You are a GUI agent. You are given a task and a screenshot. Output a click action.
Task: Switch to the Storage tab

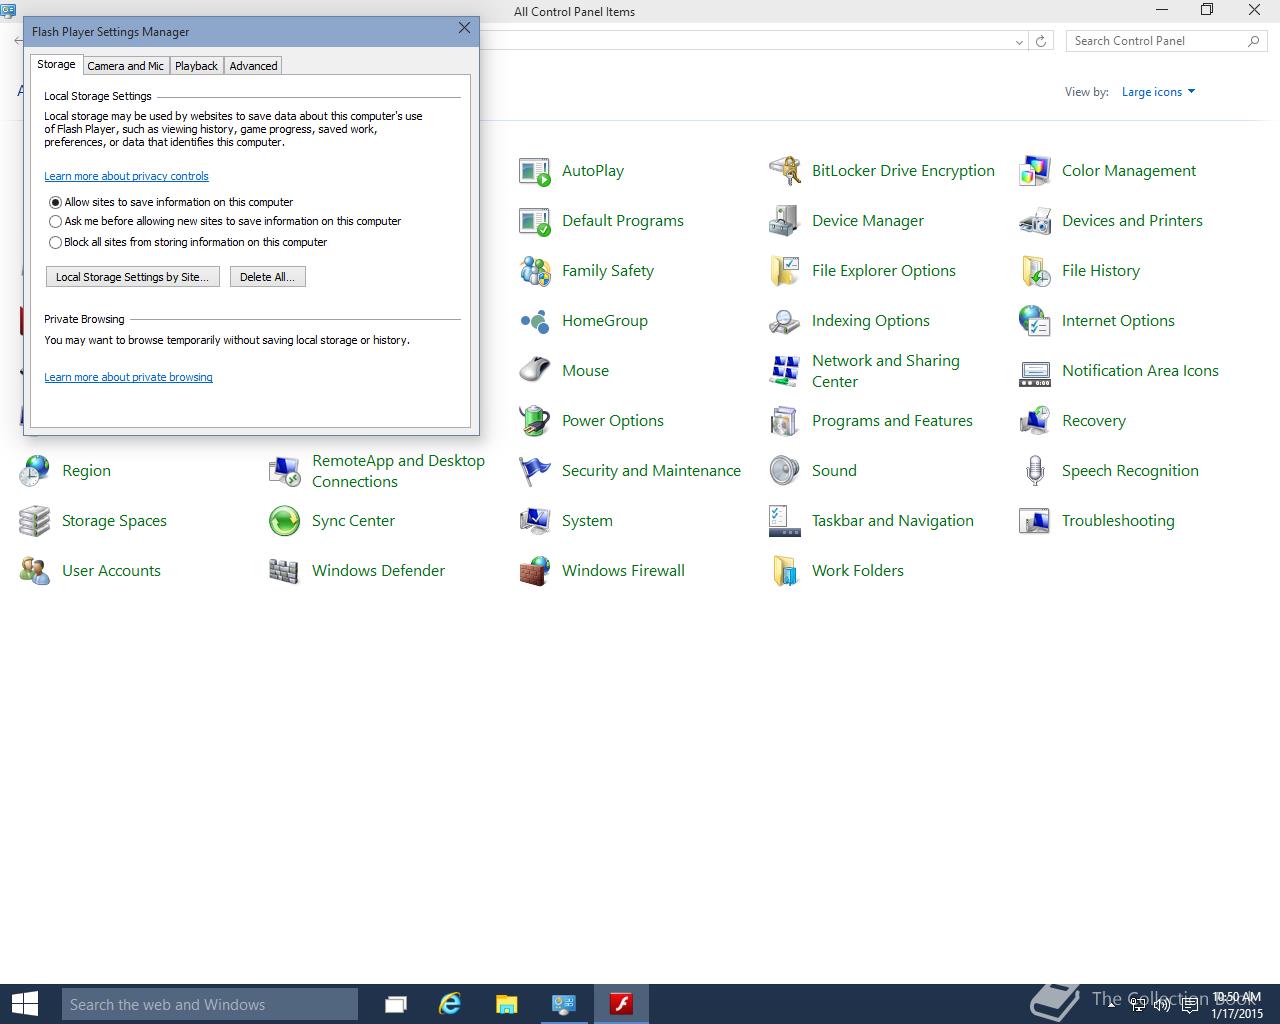click(56, 64)
